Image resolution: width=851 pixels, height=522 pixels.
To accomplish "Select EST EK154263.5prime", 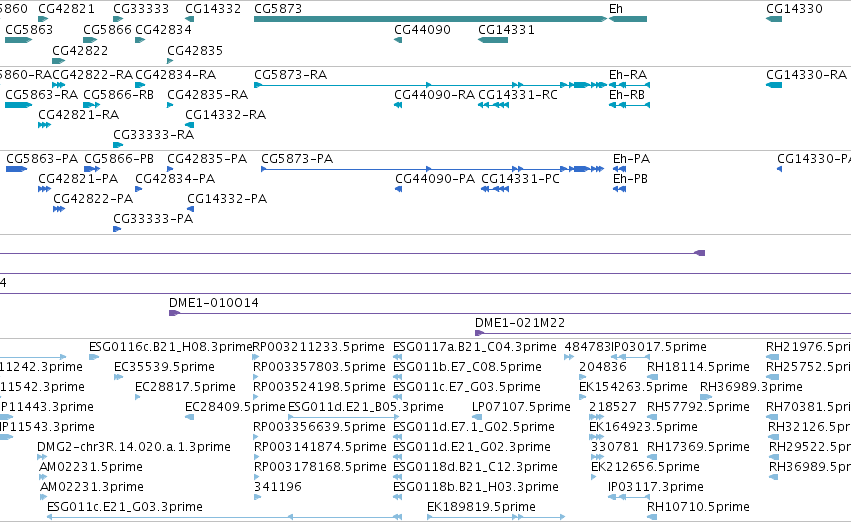I will (583, 397).
